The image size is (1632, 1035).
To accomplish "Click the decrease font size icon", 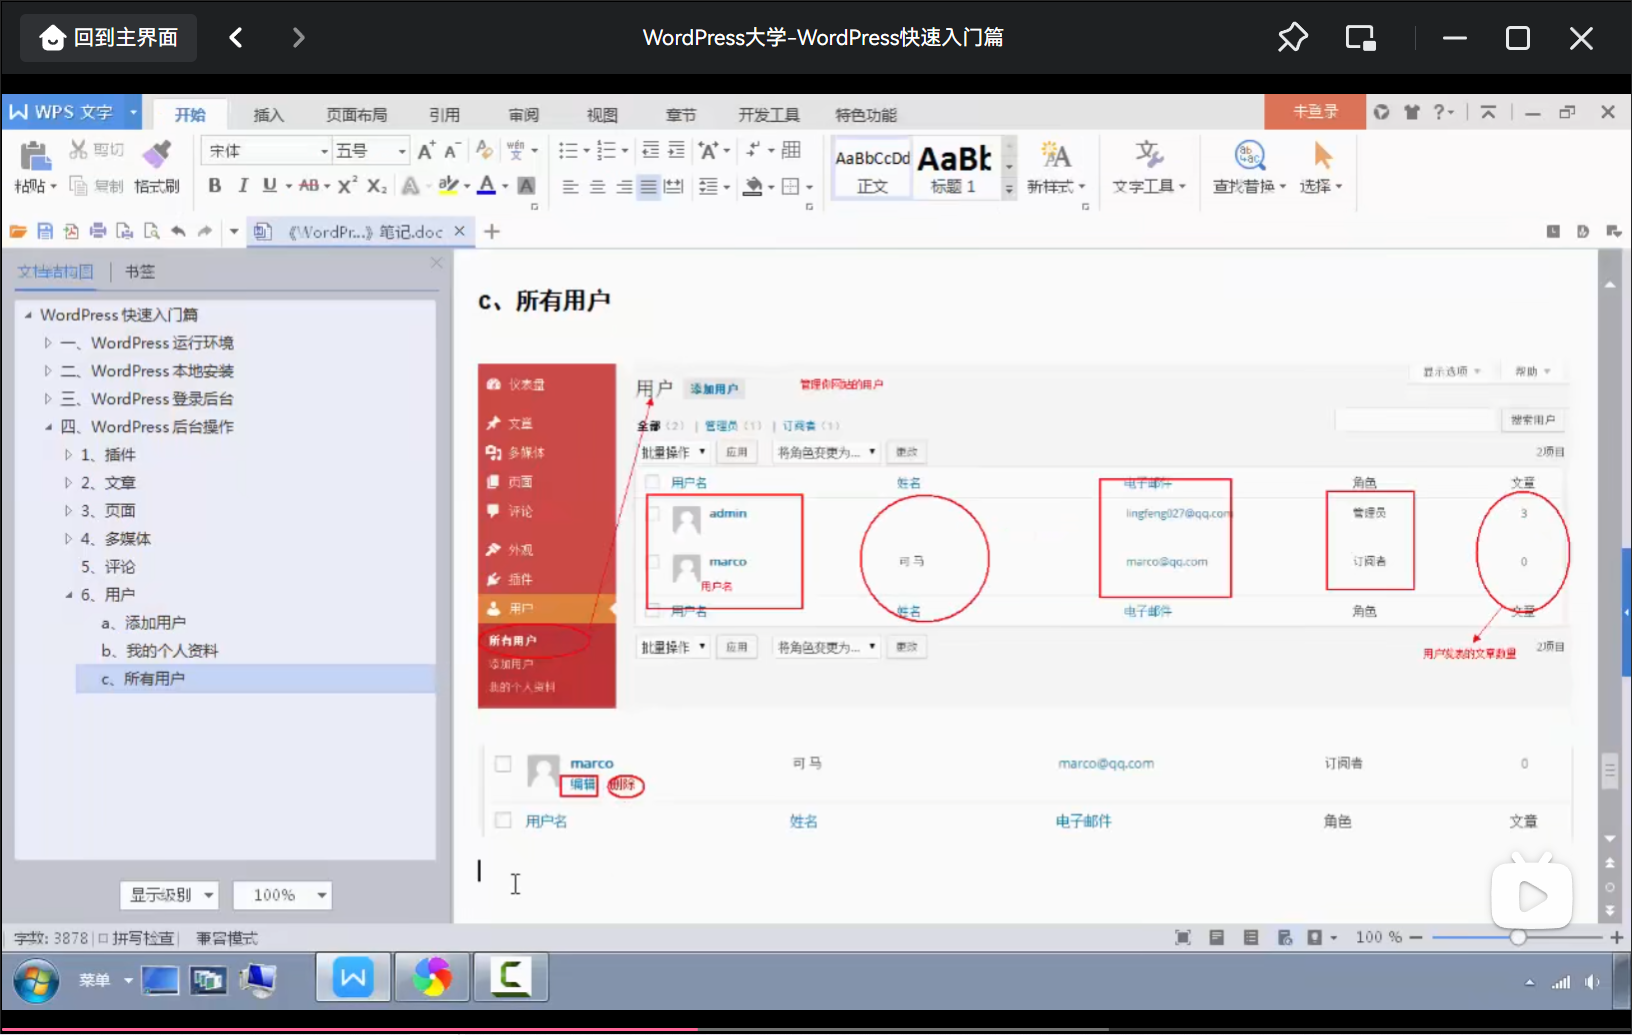I will (x=451, y=151).
